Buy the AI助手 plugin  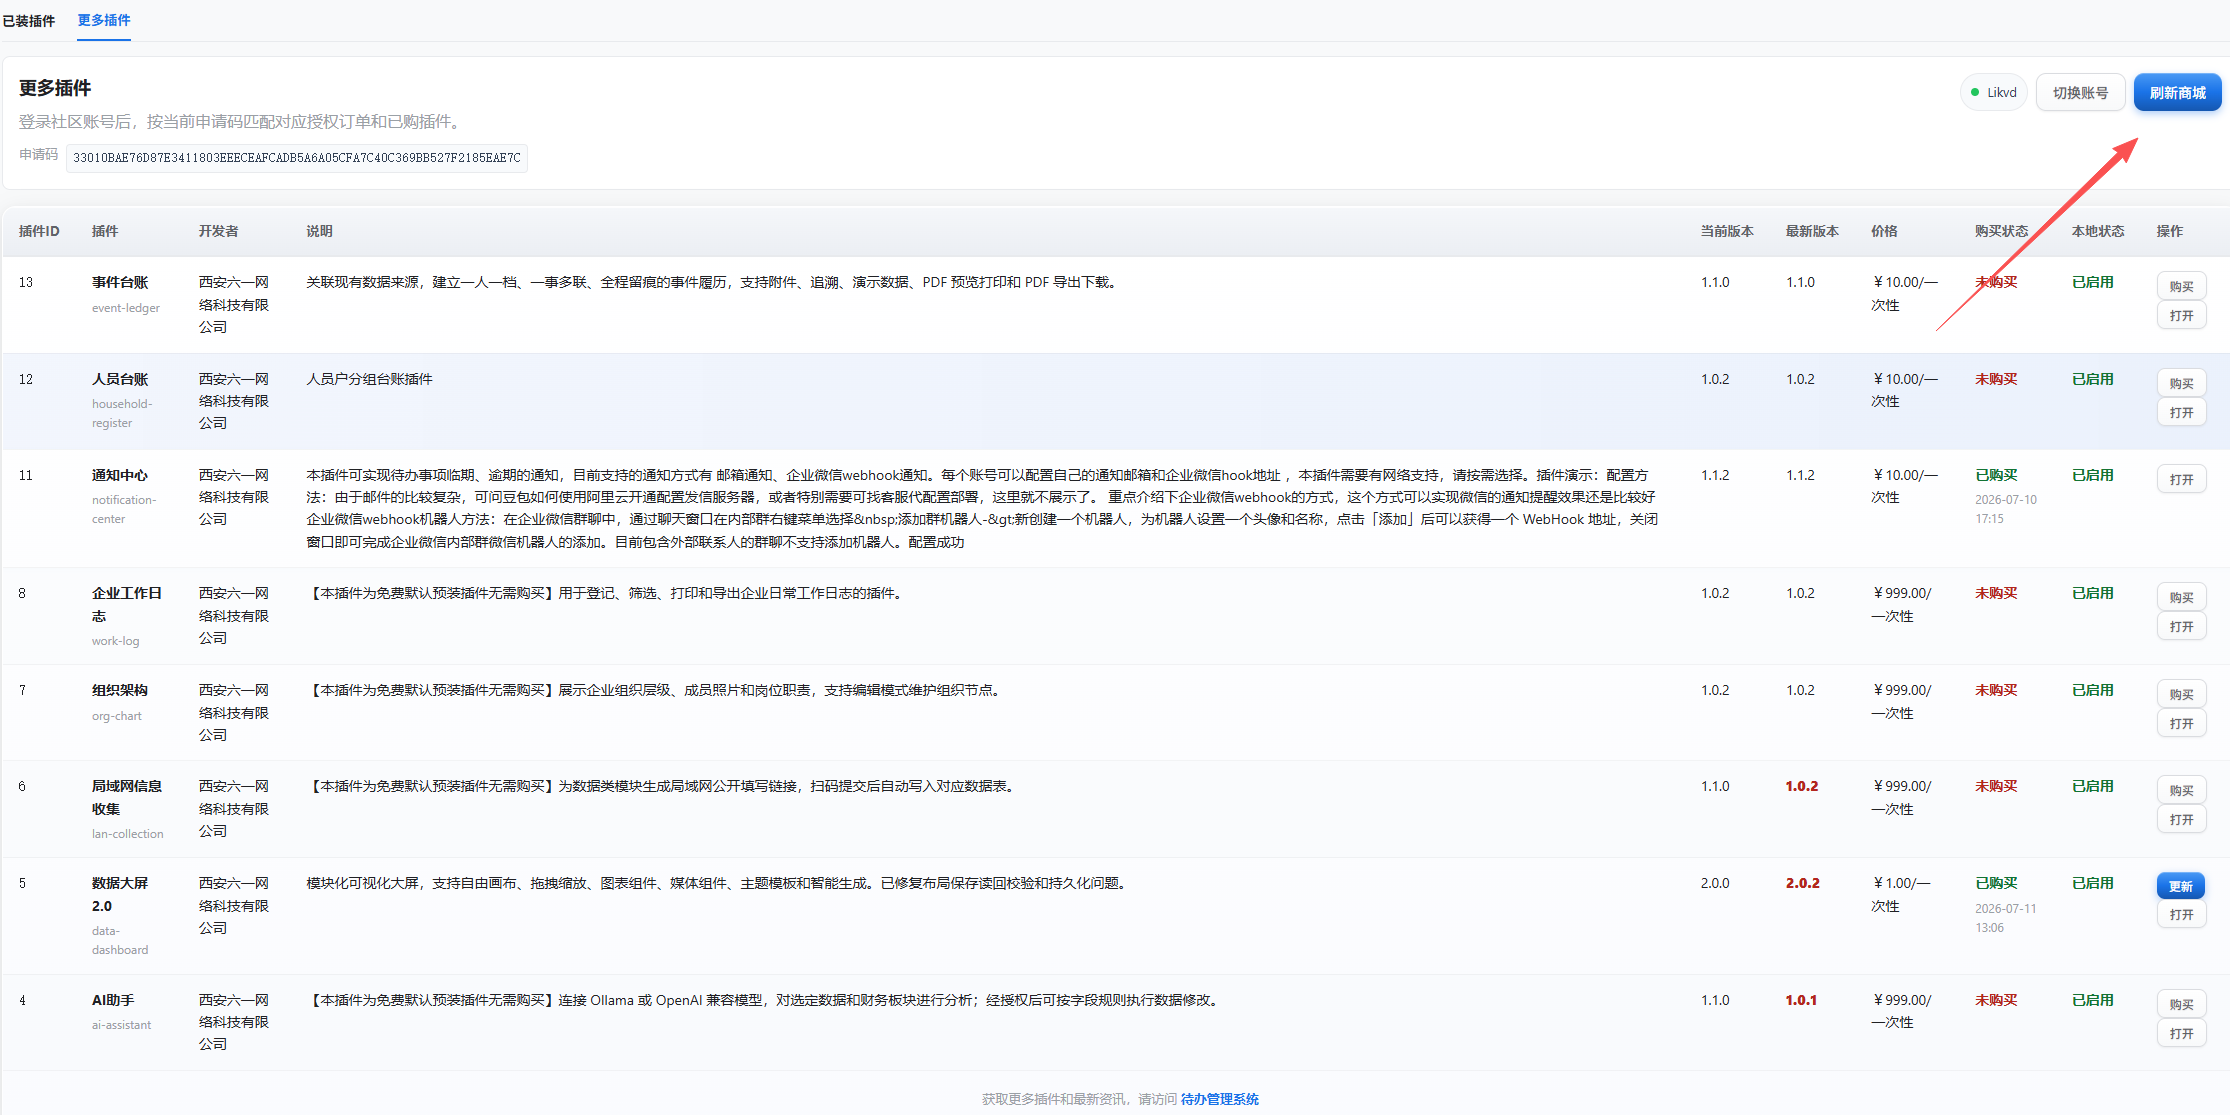point(2181,1004)
